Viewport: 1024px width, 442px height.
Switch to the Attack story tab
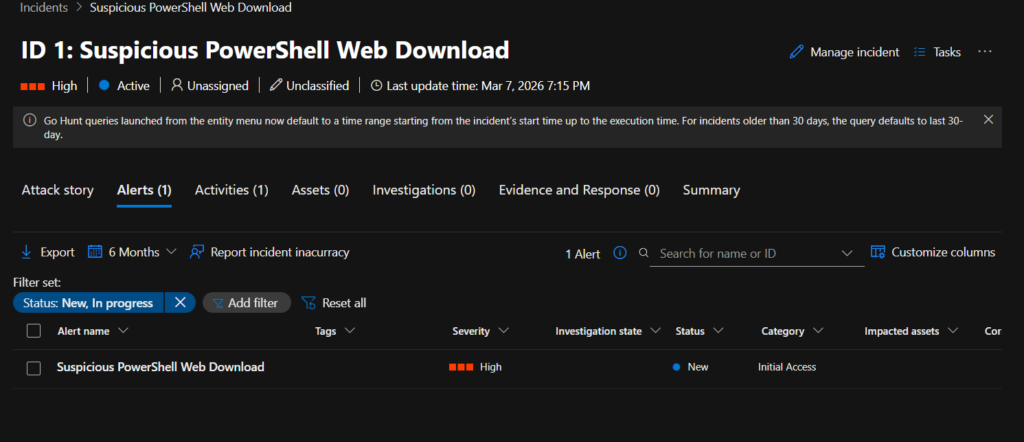57,190
